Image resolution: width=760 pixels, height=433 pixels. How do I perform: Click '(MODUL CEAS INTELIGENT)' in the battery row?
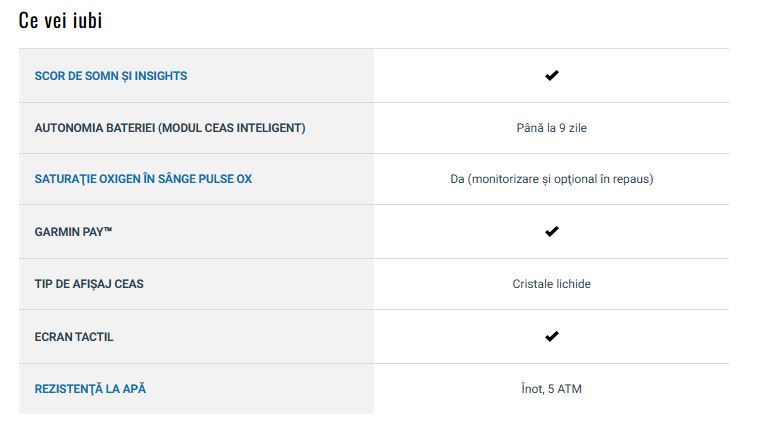pos(232,128)
